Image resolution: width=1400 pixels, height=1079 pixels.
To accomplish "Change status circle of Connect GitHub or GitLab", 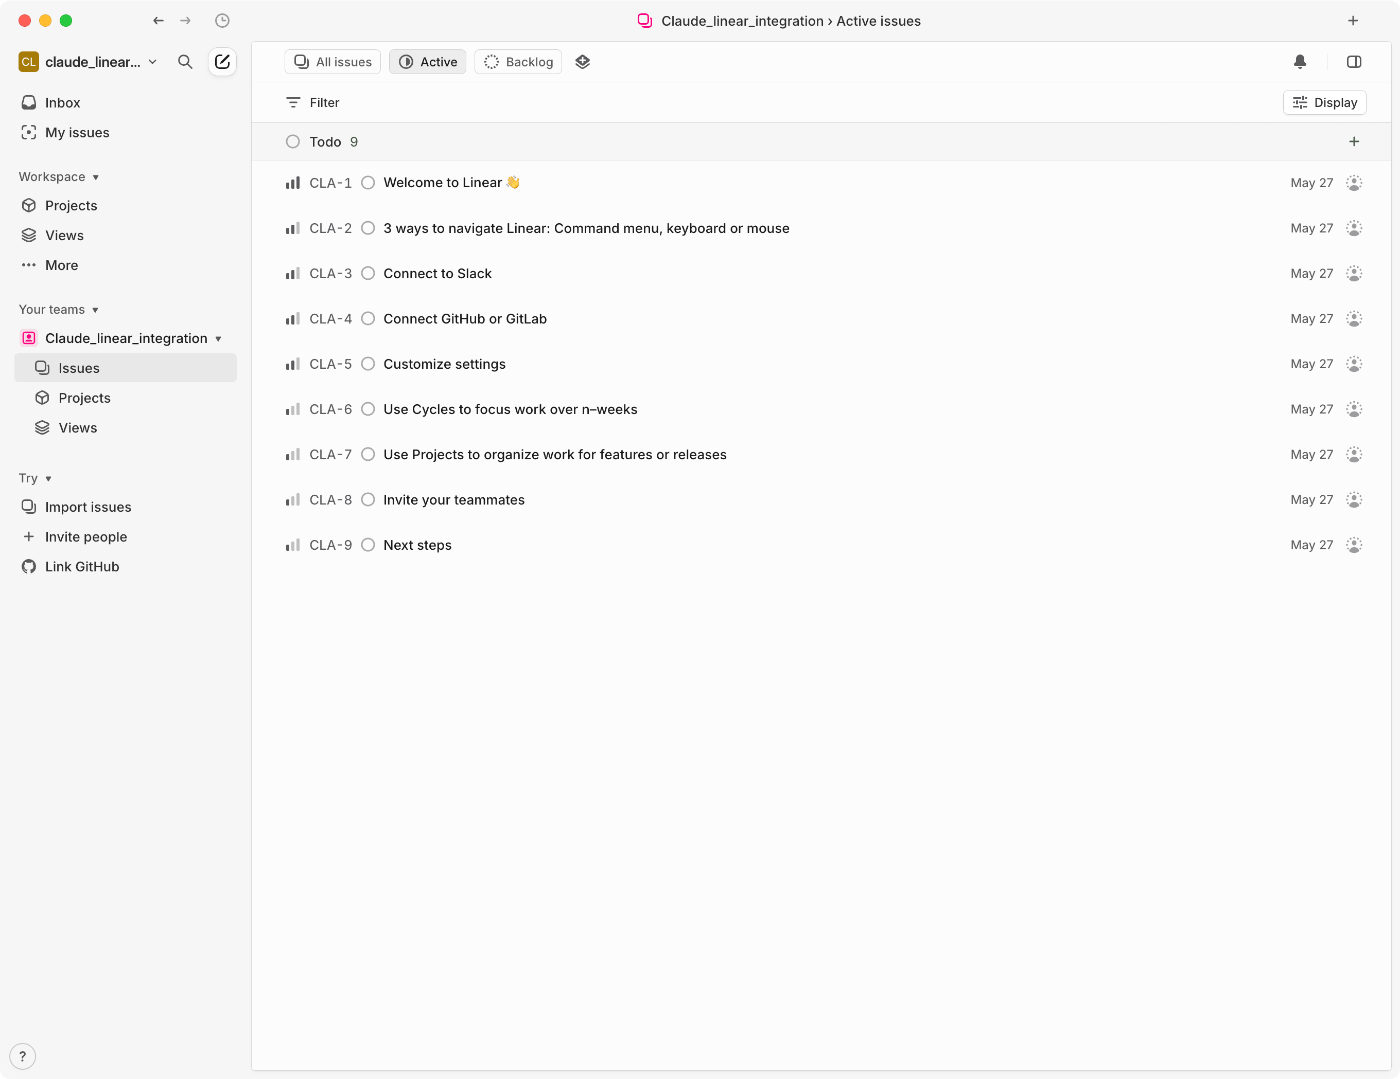I will click(x=368, y=319).
